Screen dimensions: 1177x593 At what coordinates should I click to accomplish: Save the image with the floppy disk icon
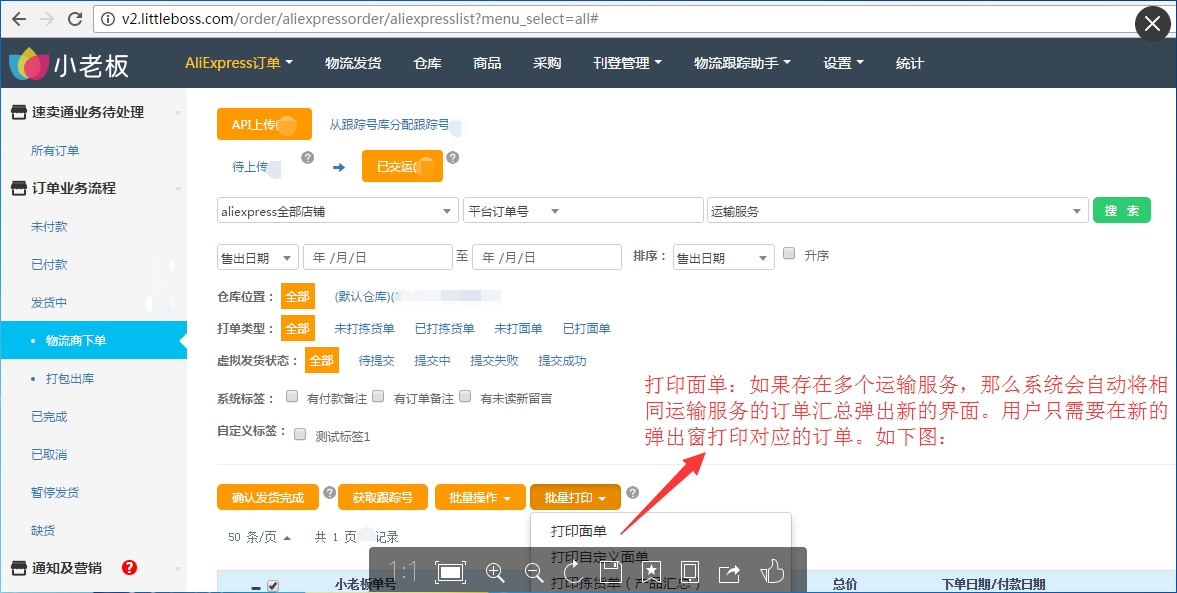pos(611,573)
